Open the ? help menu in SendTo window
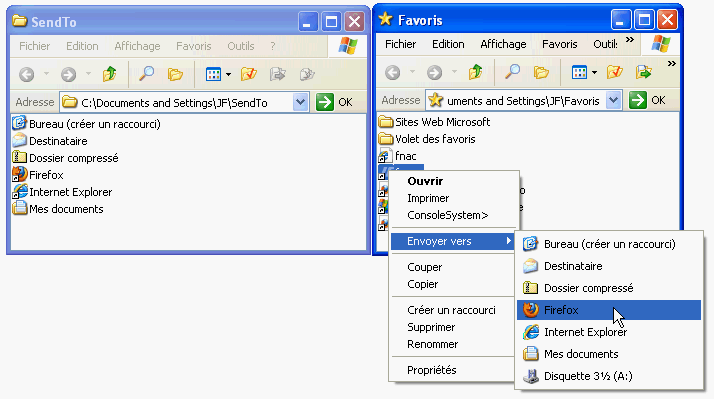 (x=273, y=46)
